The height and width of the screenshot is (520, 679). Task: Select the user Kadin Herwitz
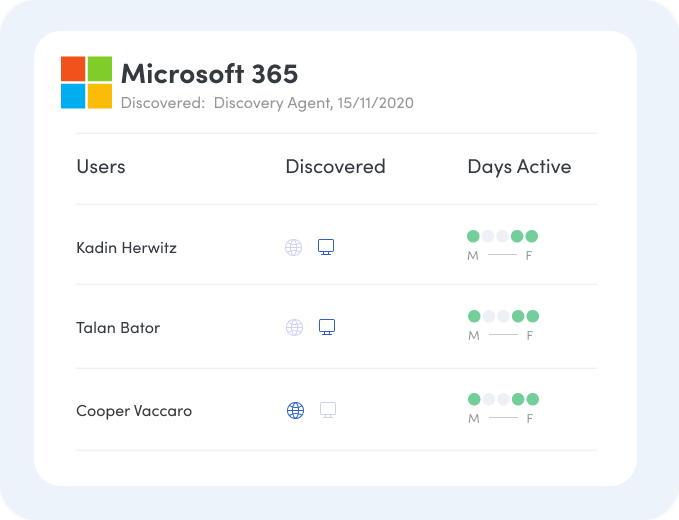coord(126,248)
